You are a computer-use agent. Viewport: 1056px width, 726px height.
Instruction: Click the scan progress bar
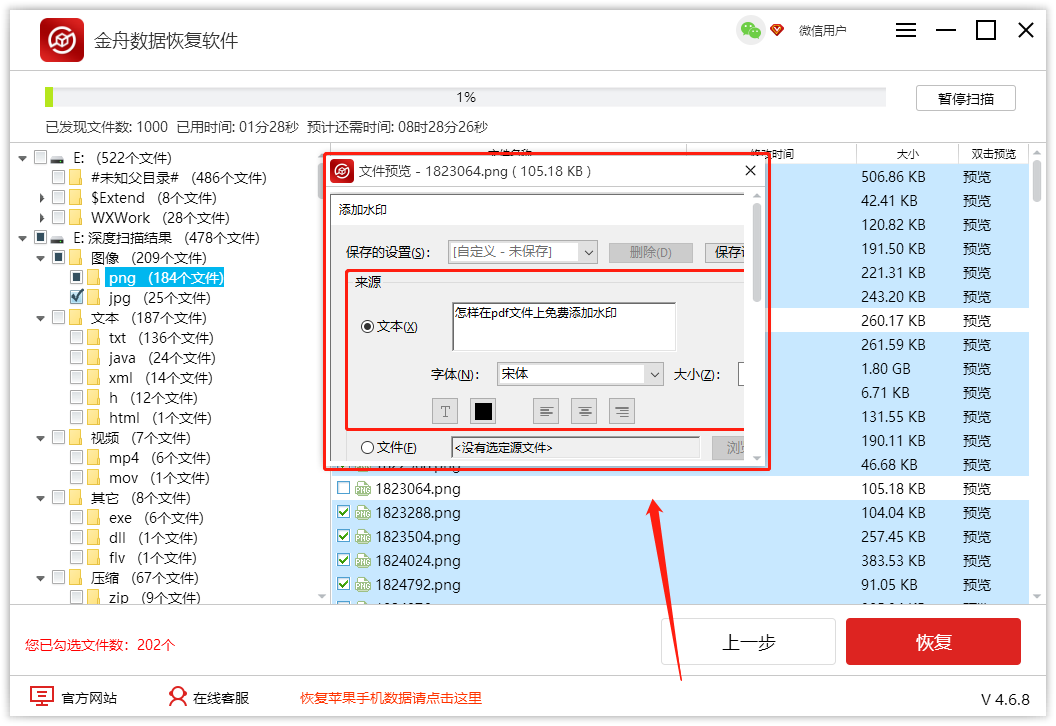[465, 97]
